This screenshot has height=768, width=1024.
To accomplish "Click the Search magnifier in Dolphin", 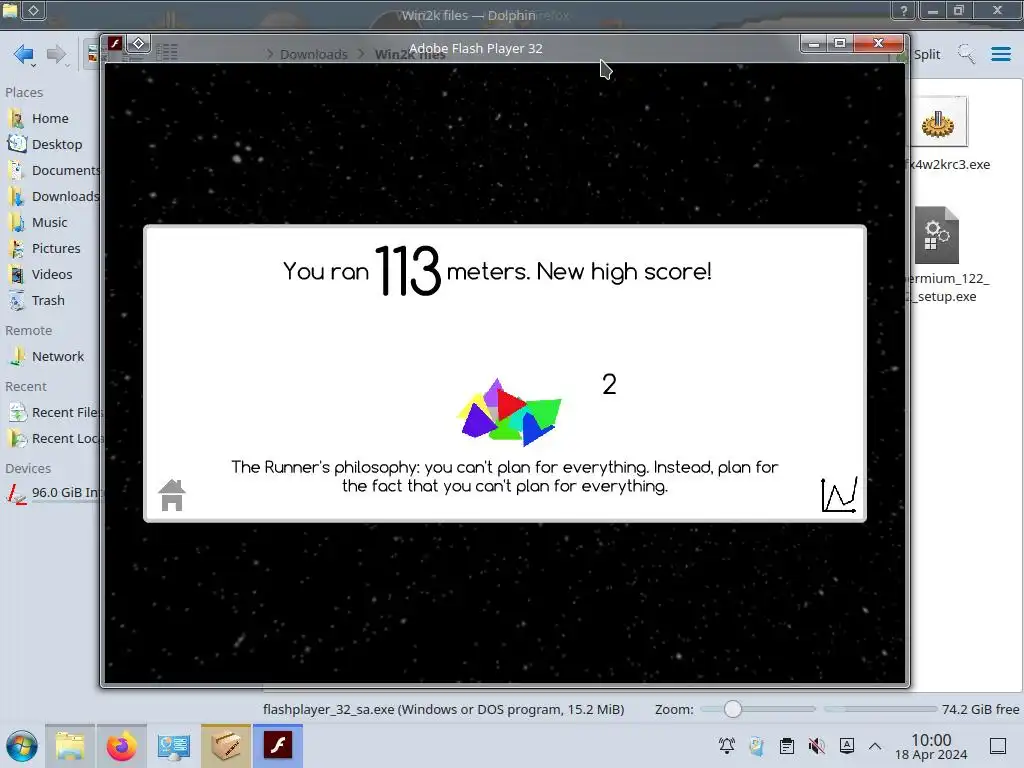I will click(966, 54).
